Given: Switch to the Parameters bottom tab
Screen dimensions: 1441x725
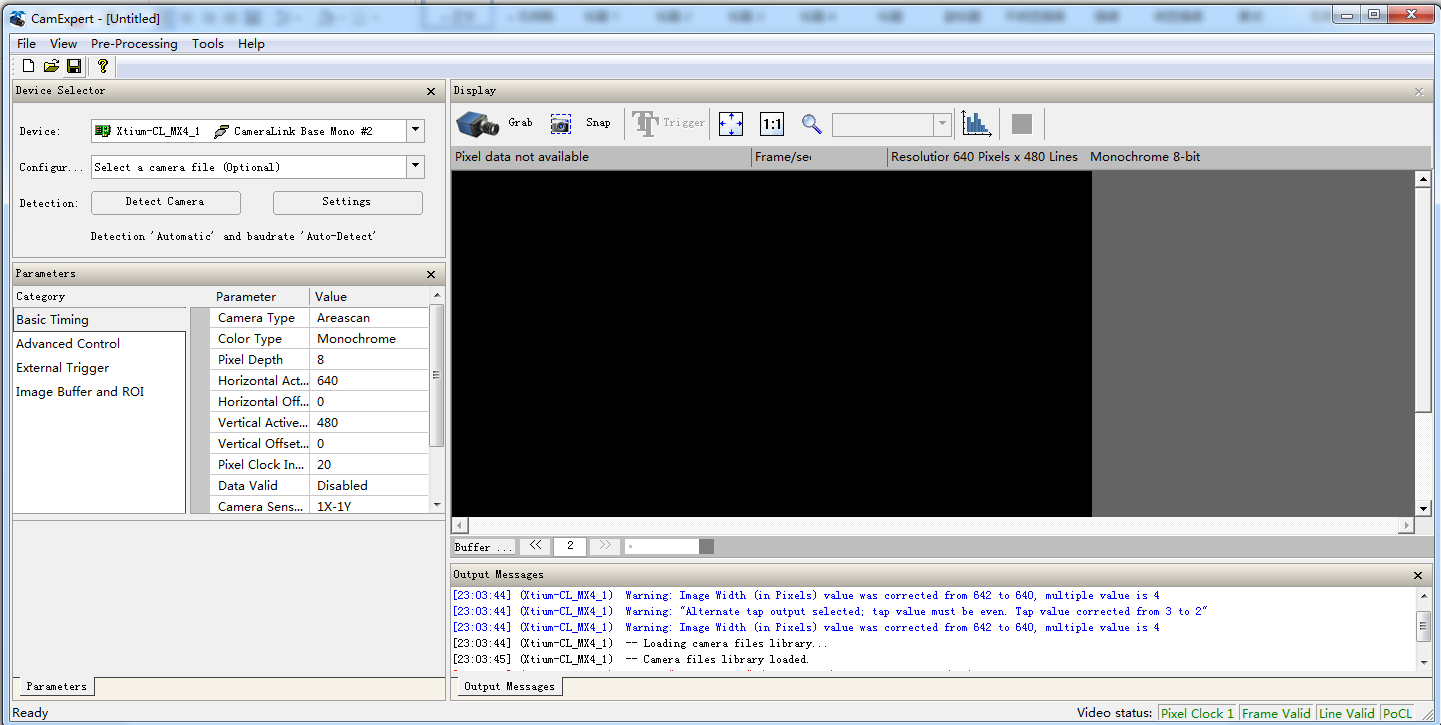Looking at the screenshot, I should click(56, 686).
